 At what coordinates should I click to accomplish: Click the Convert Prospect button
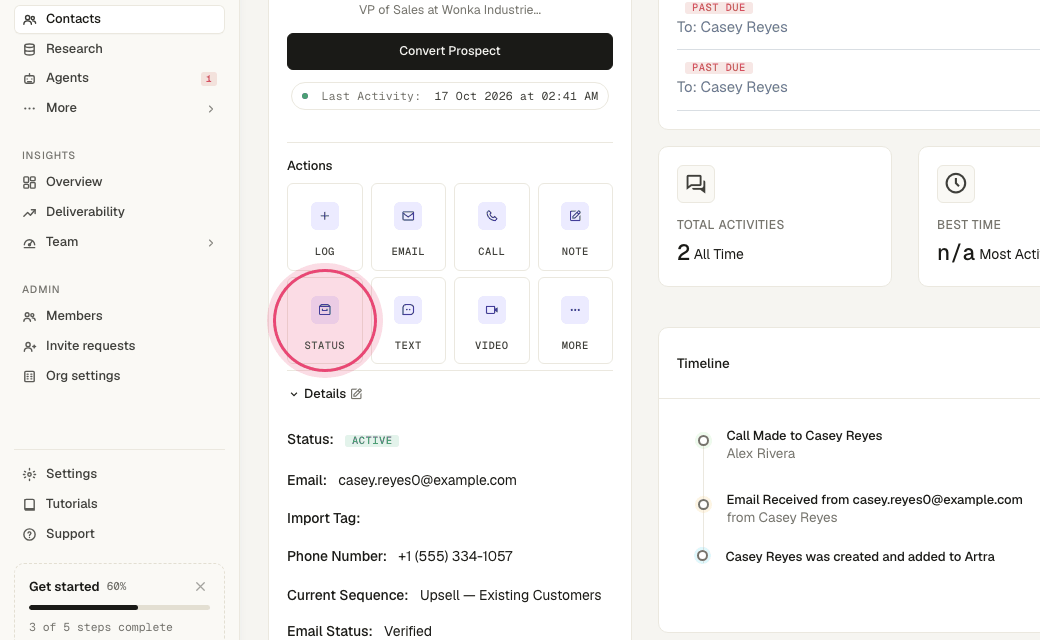pyautogui.click(x=450, y=51)
